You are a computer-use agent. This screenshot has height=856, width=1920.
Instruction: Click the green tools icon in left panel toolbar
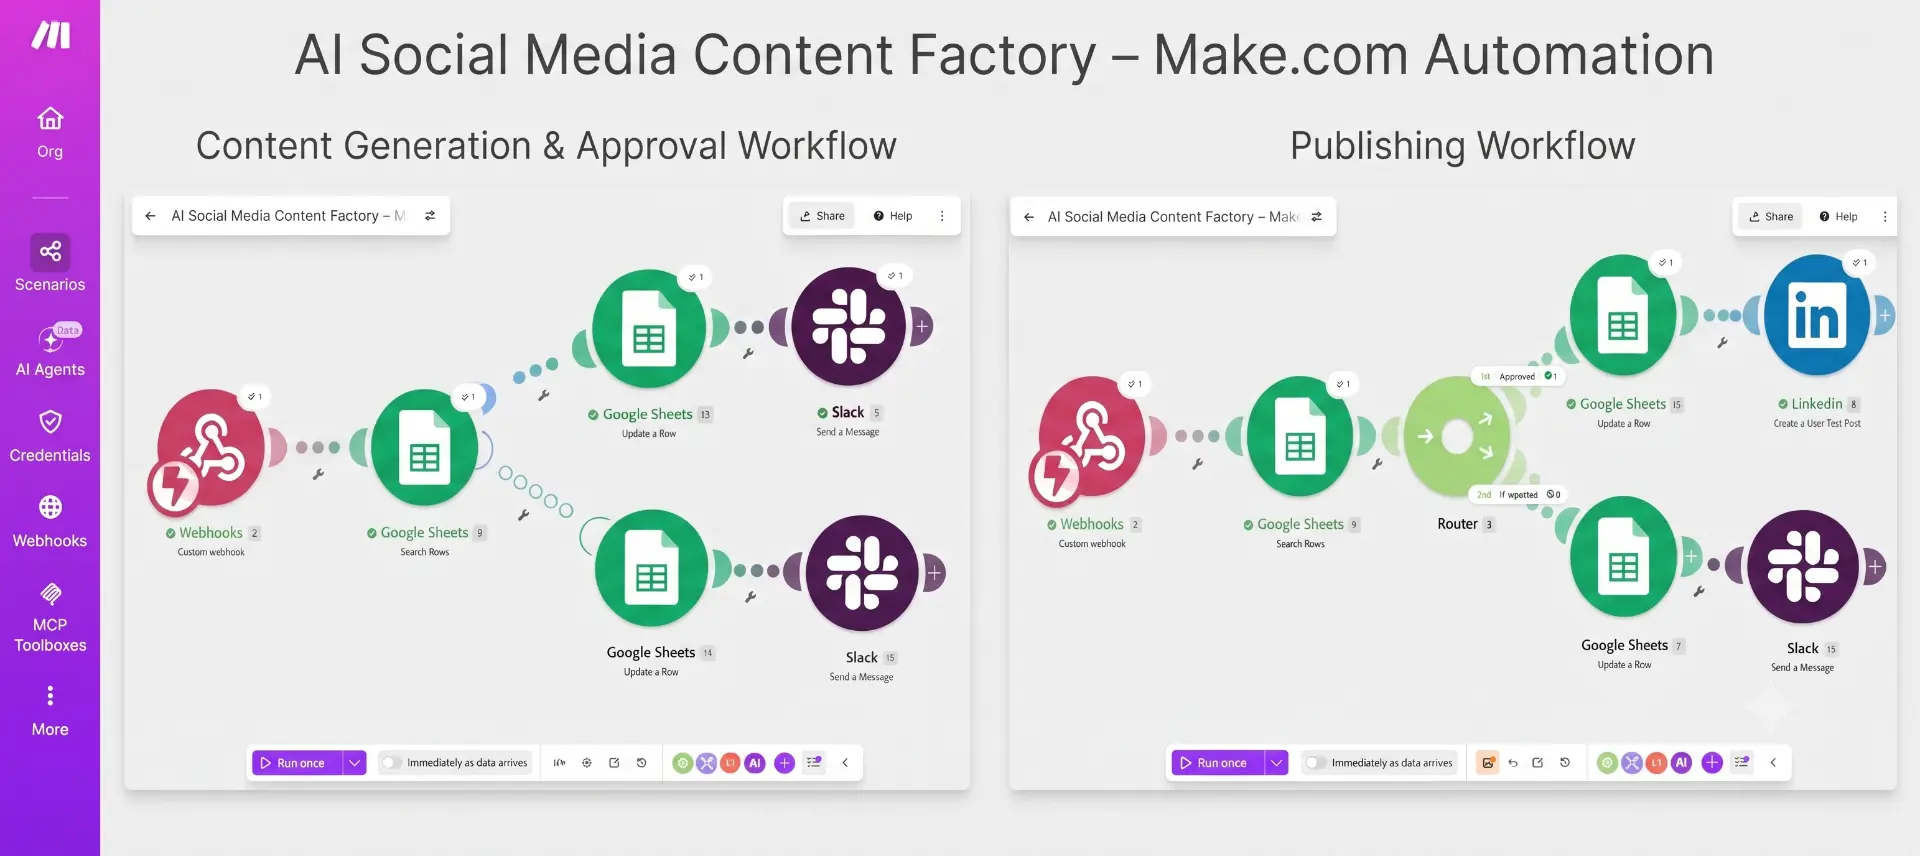pyautogui.click(x=683, y=763)
